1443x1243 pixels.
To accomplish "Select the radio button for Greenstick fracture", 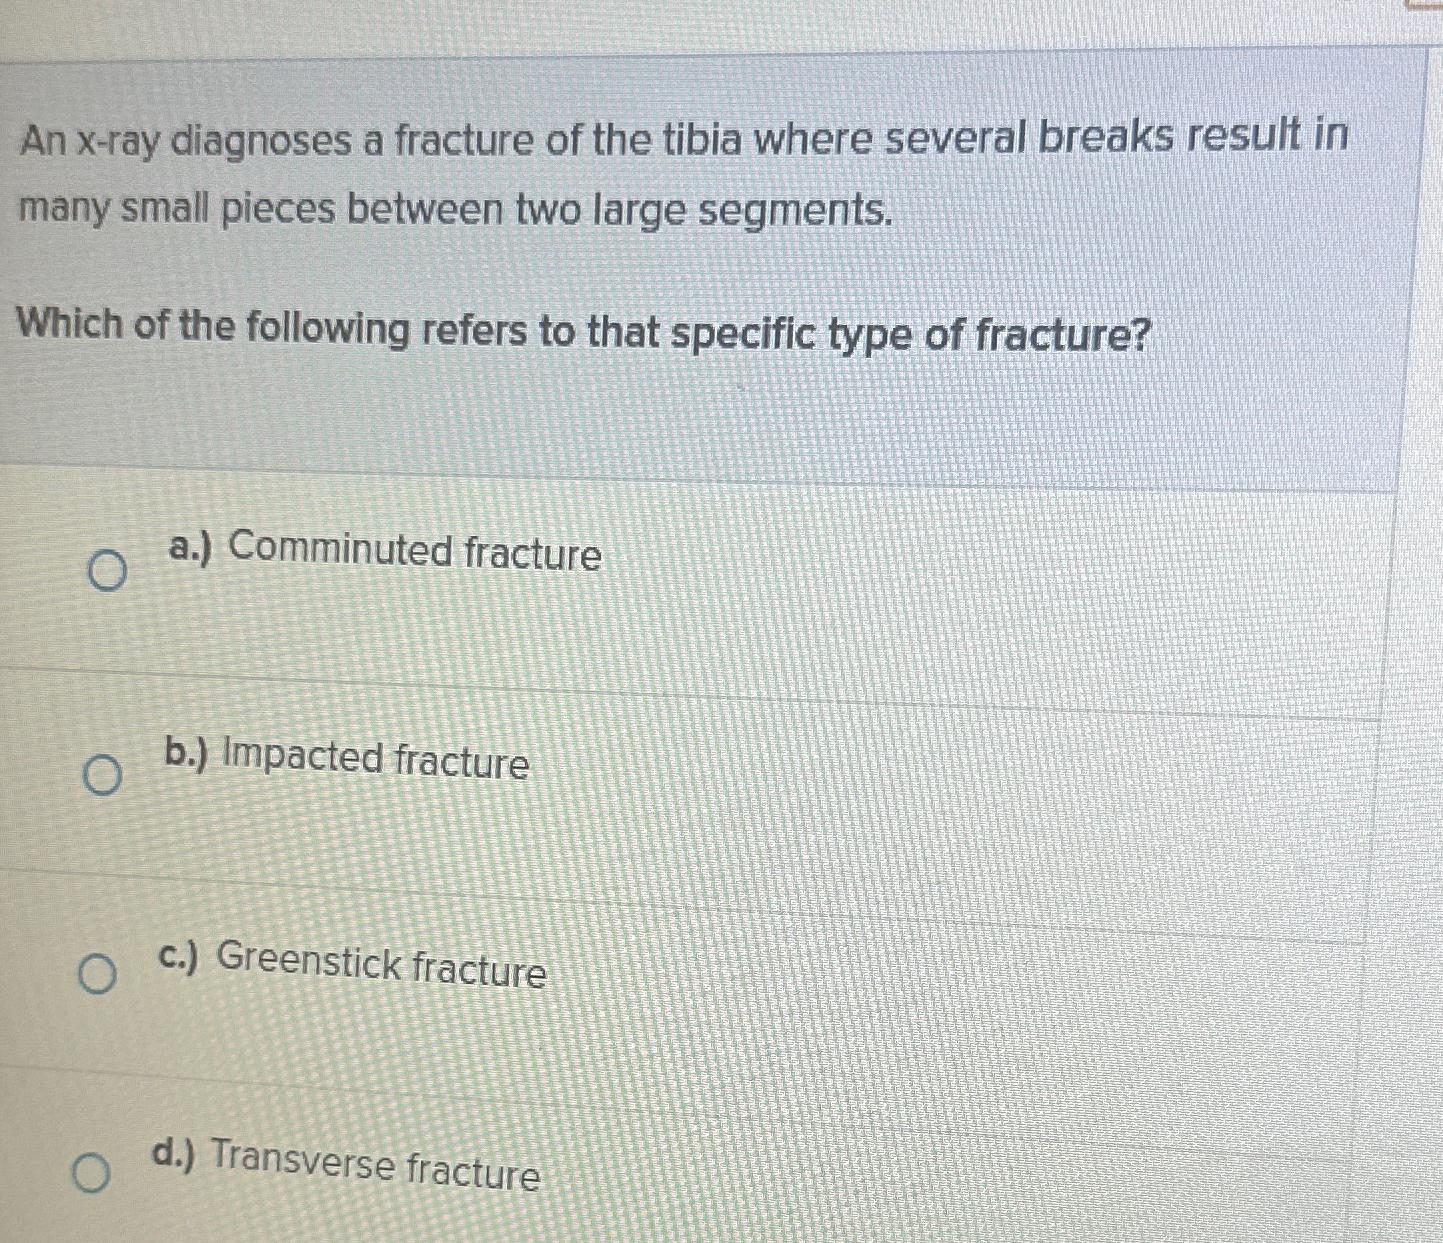I will click(x=97, y=974).
